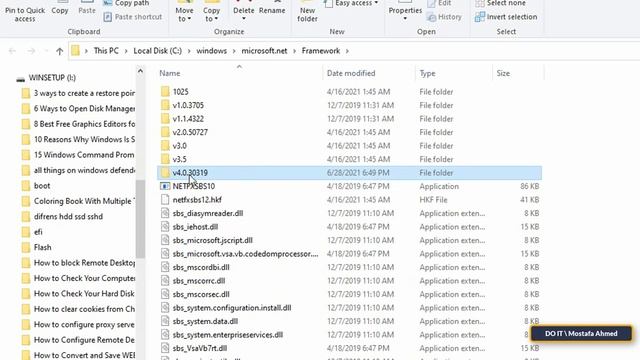Sort by Size column header

tap(503, 73)
